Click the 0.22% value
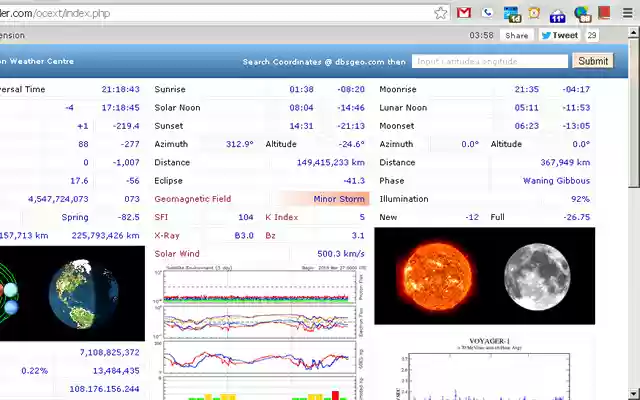The height and width of the screenshot is (400, 640). [35, 371]
